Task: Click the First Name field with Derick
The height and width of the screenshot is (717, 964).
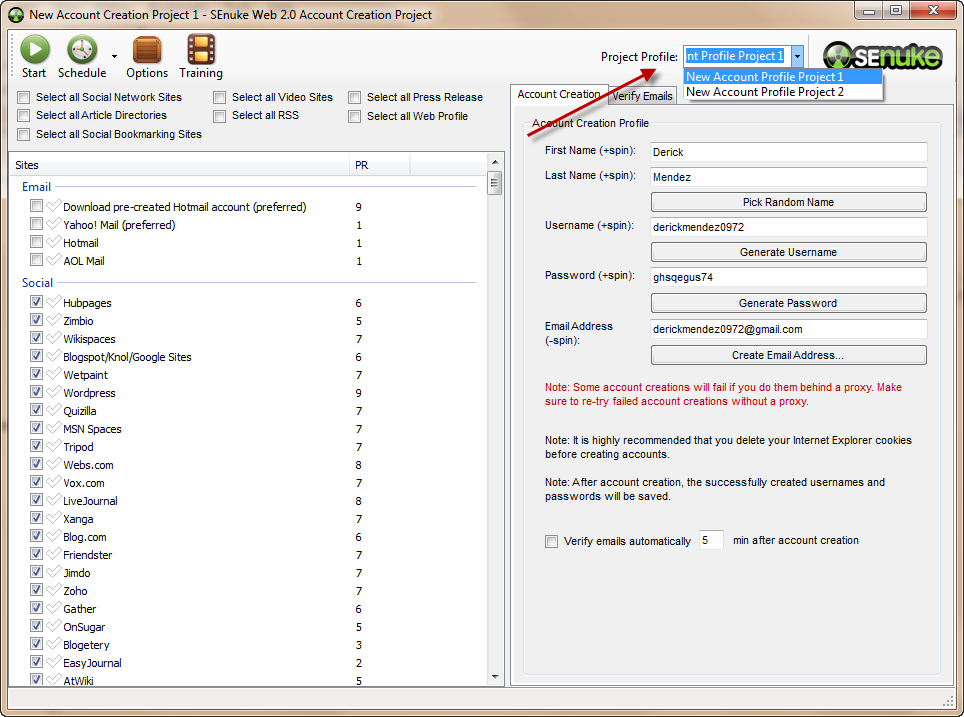Action: [x=788, y=152]
